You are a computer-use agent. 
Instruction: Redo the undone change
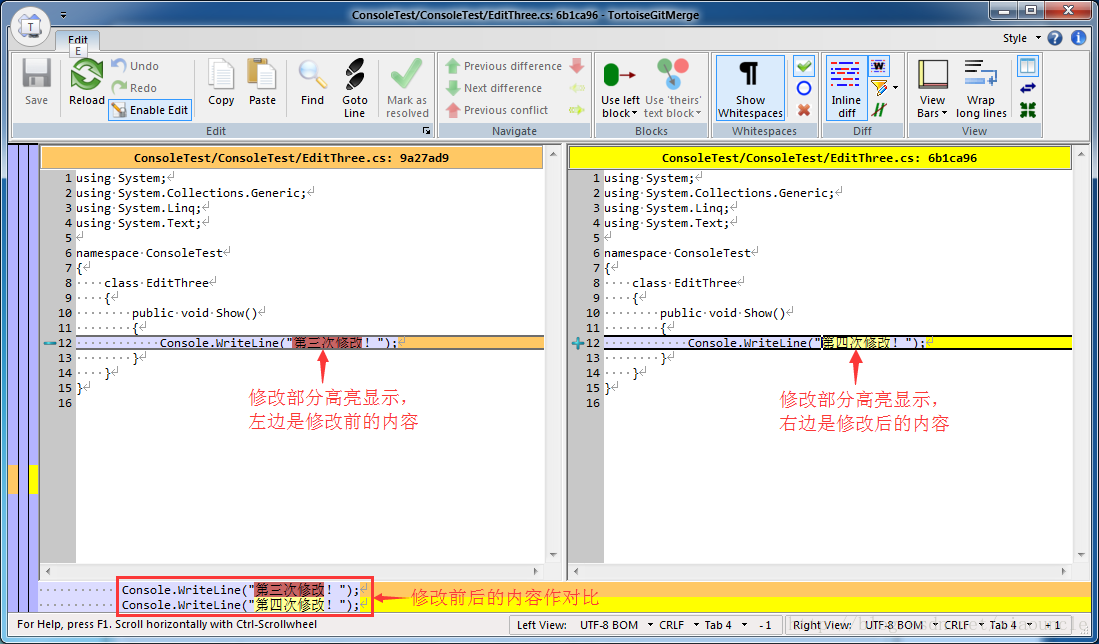(x=135, y=88)
